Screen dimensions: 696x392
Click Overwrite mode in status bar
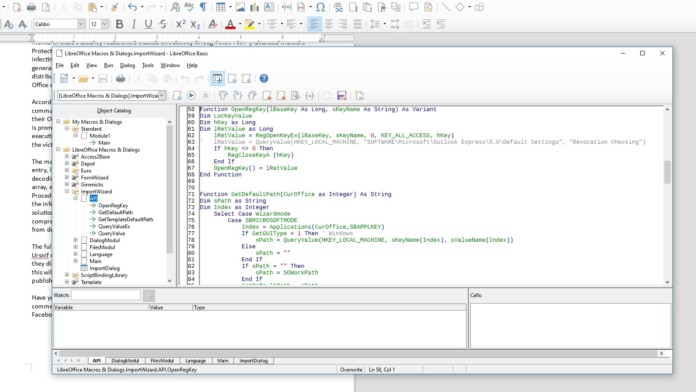(x=351, y=369)
